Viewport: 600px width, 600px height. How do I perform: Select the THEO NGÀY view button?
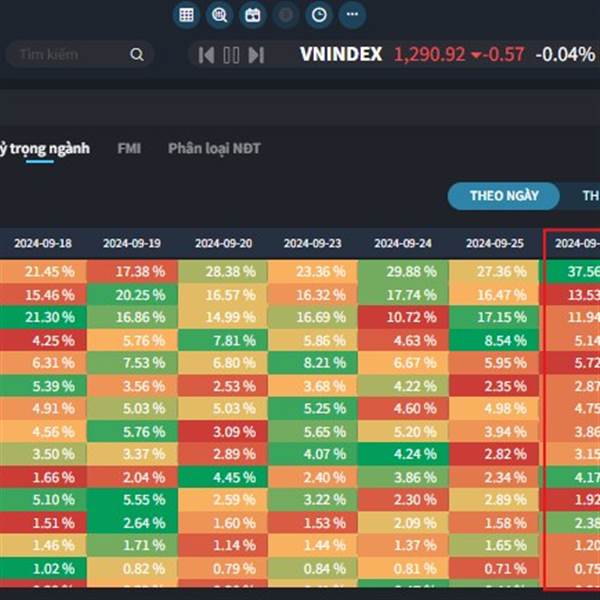click(x=504, y=196)
